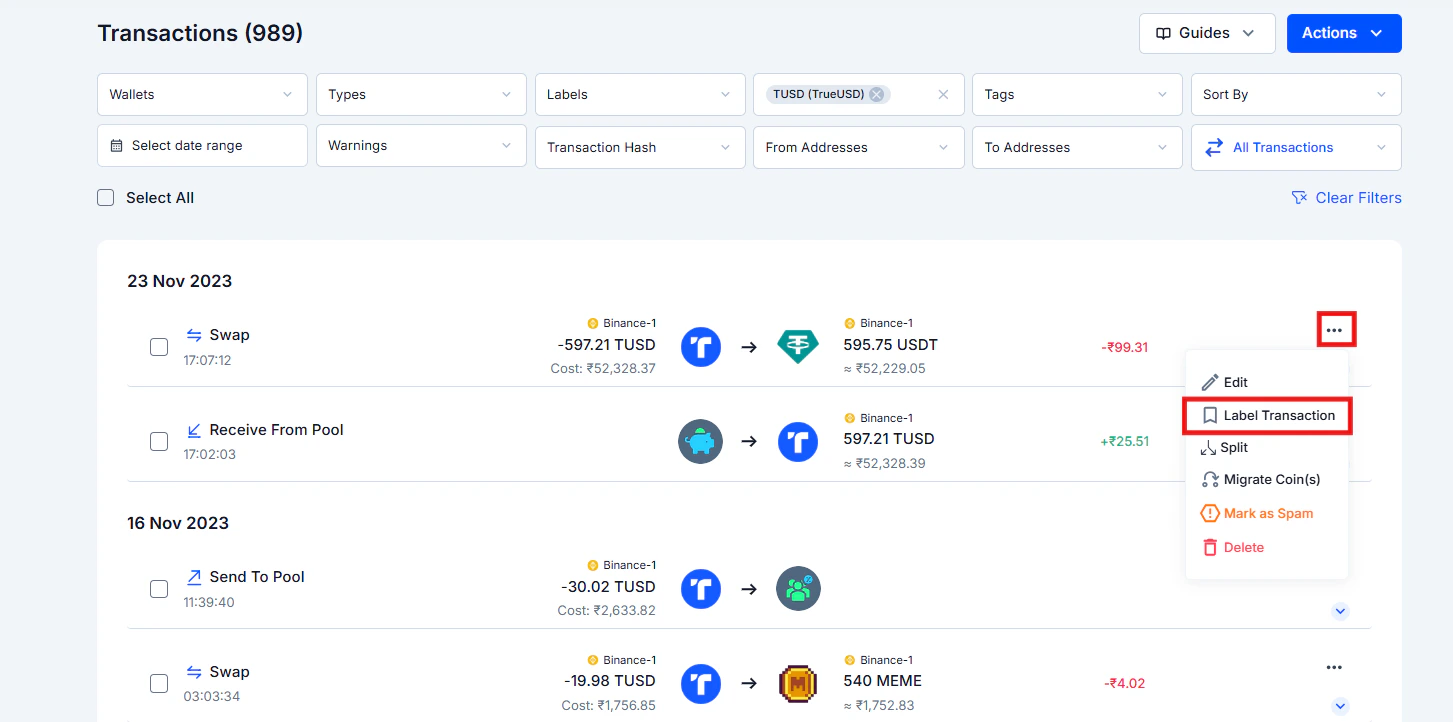Click the +₹25.51 gain value
This screenshot has width=1453, height=722.
click(1125, 441)
